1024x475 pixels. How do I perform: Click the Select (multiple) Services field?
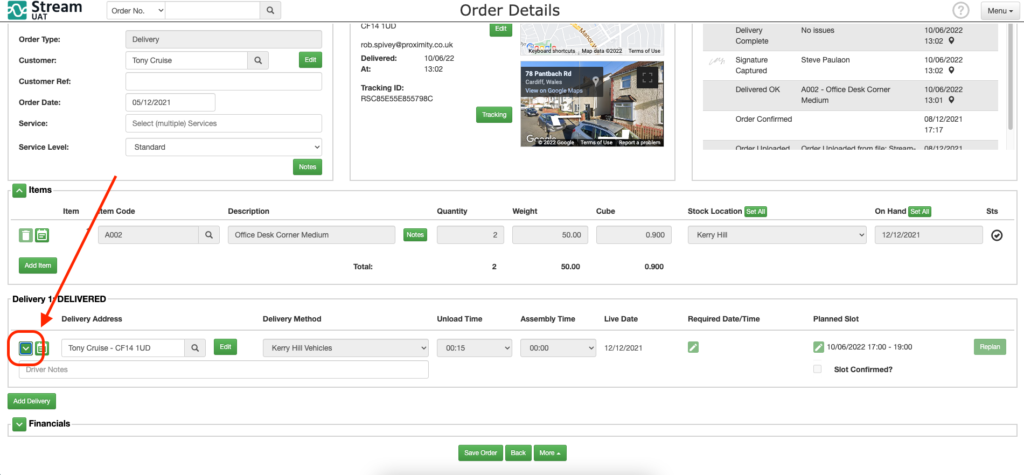pos(223,123)
